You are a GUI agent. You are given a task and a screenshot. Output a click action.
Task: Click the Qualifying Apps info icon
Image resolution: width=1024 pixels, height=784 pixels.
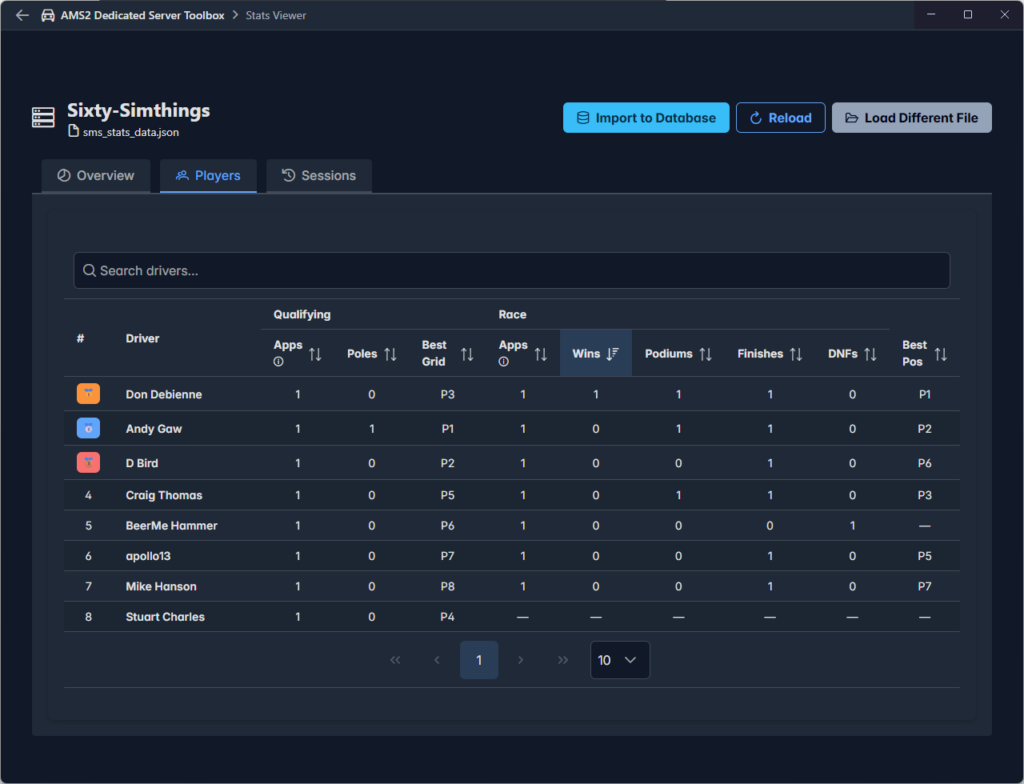279,362
